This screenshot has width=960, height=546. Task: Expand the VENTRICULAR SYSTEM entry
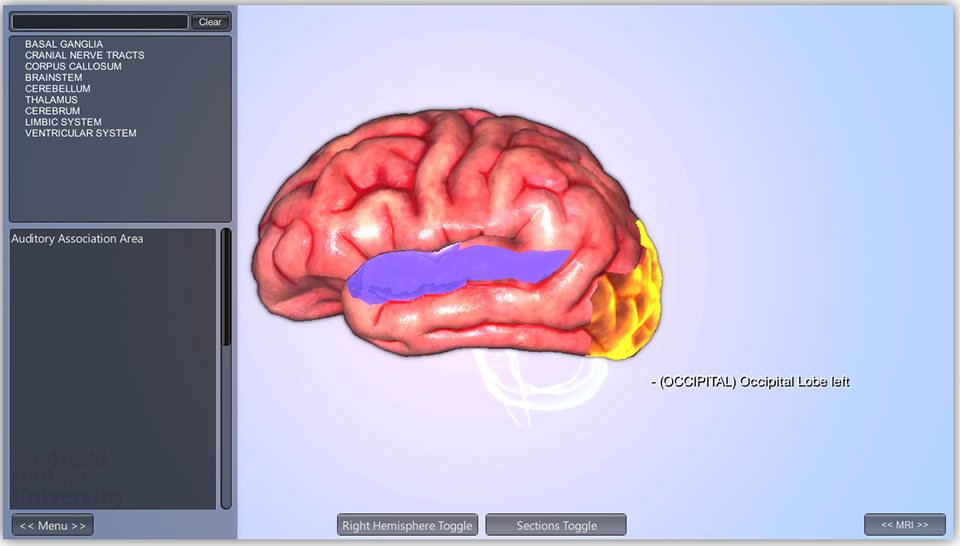(x=81, y=133)
